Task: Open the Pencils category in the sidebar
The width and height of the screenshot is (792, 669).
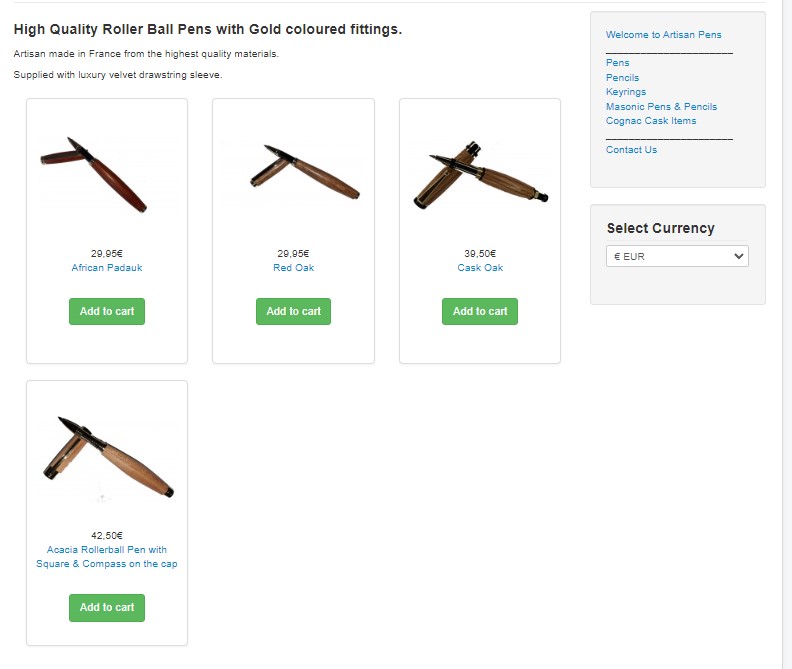Action: [622, 77]
